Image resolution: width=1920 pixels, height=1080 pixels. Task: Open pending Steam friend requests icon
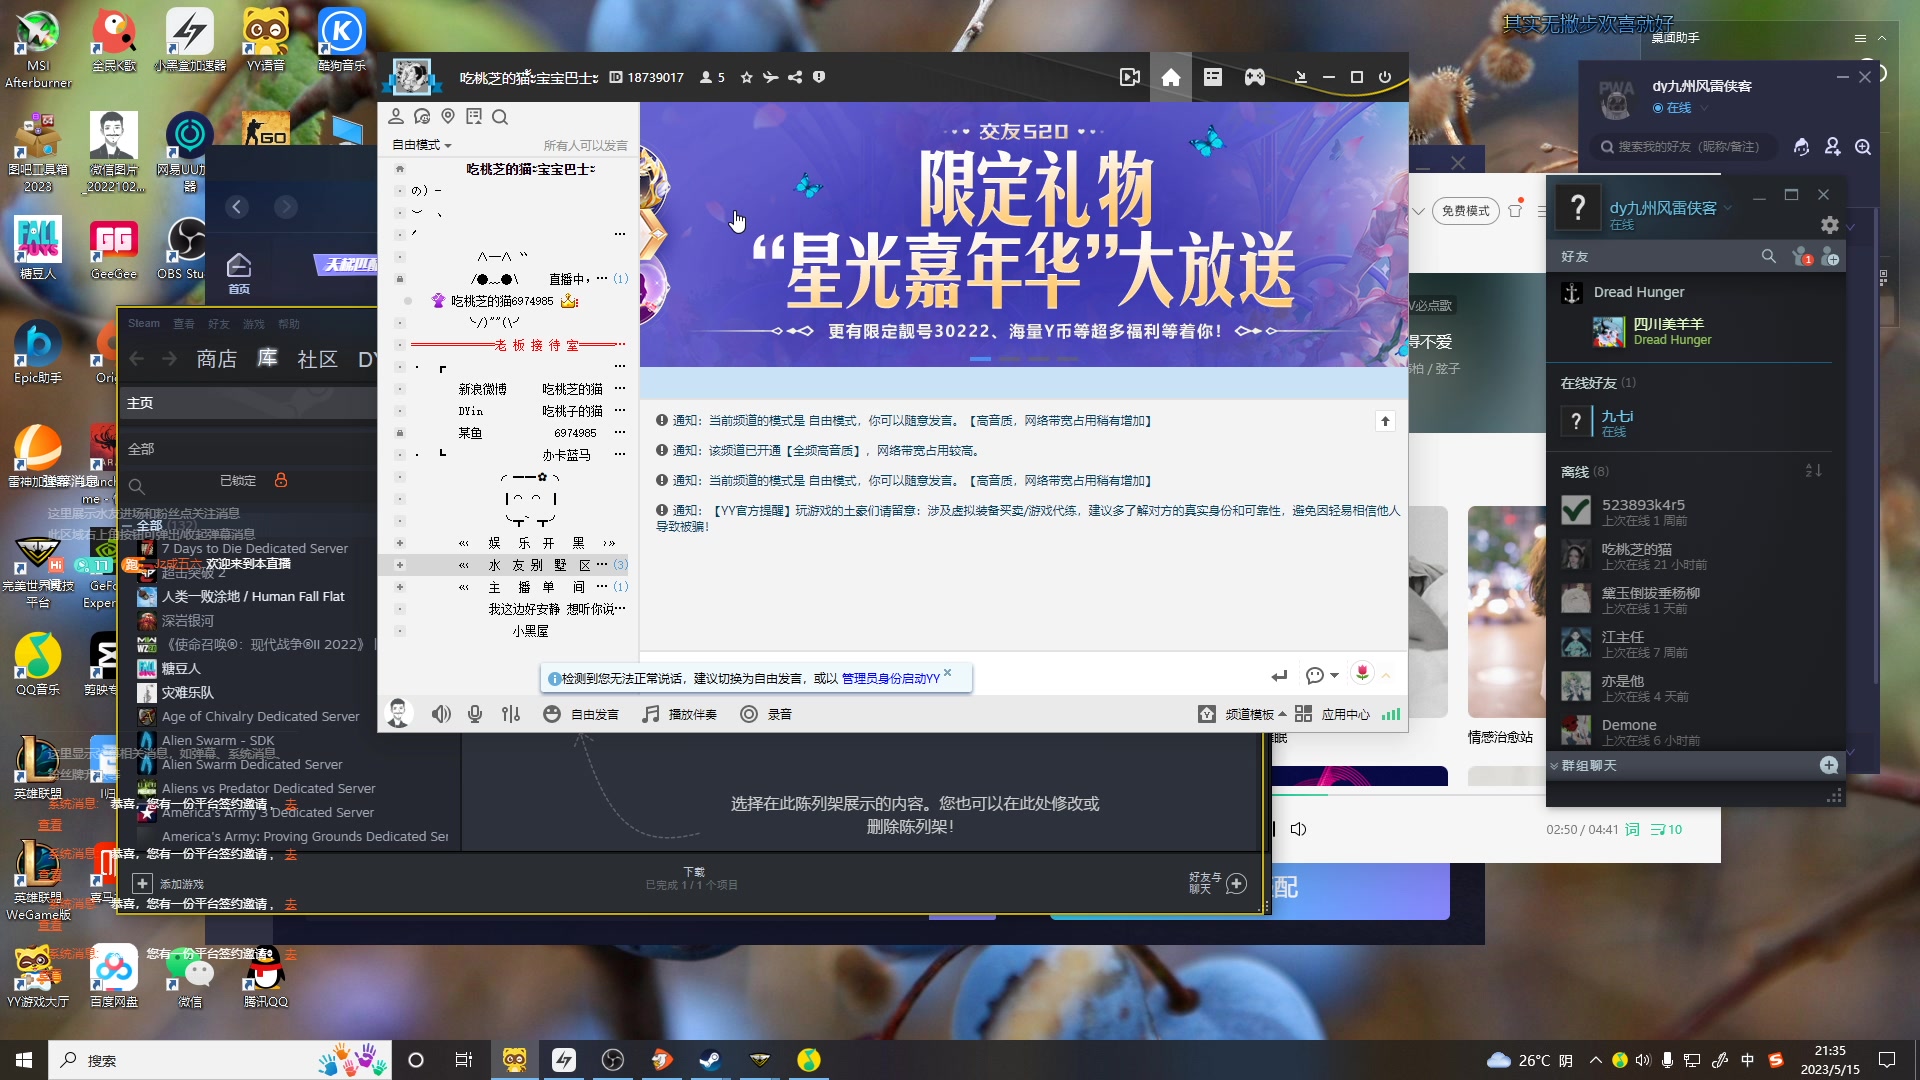click(1801, 257)
